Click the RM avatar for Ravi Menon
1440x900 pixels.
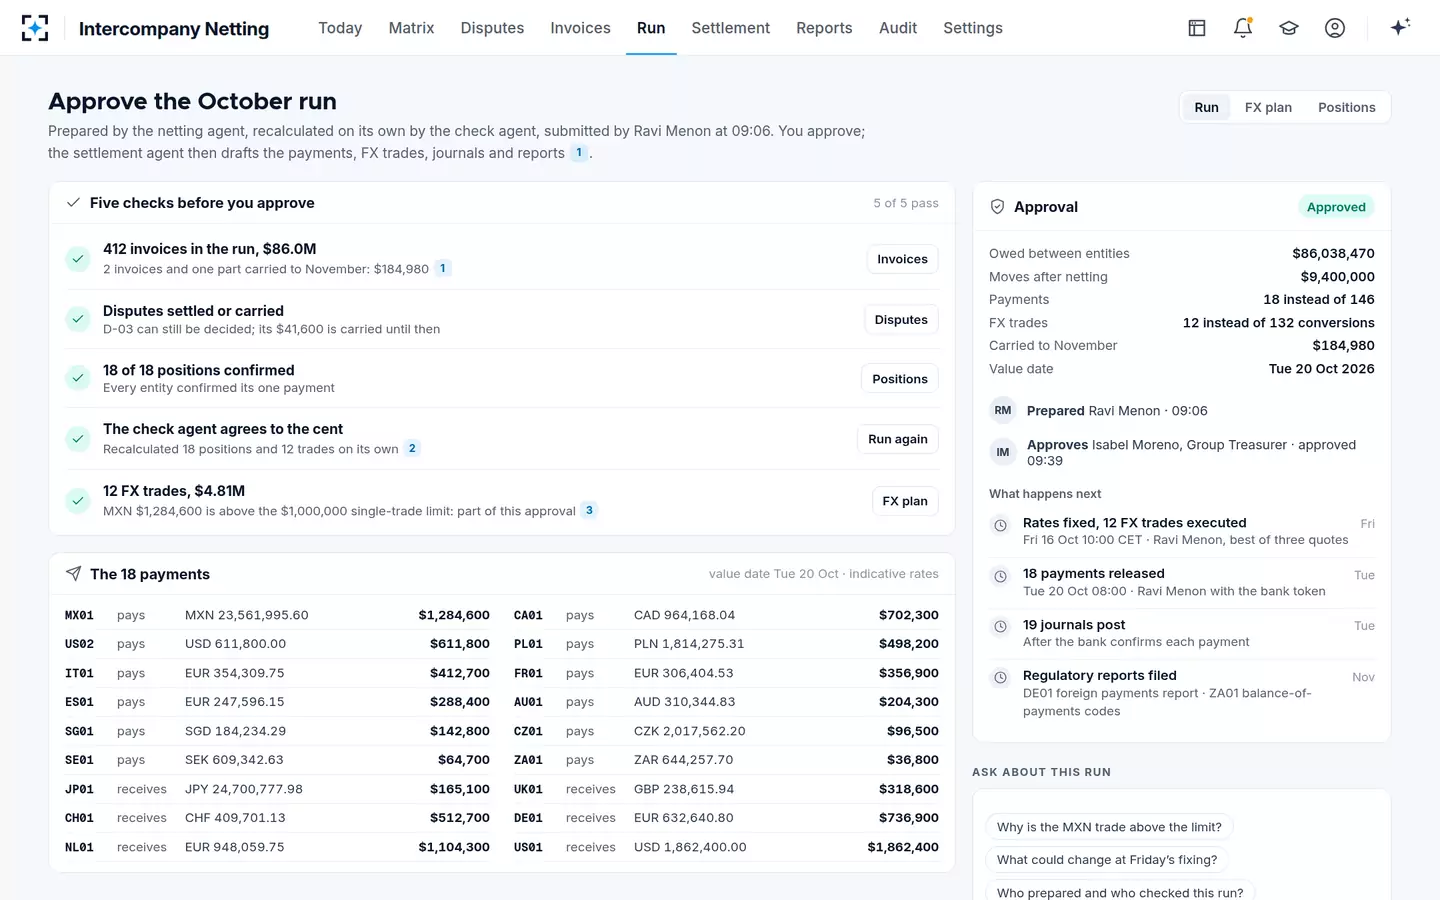(x=1003, y=411)
